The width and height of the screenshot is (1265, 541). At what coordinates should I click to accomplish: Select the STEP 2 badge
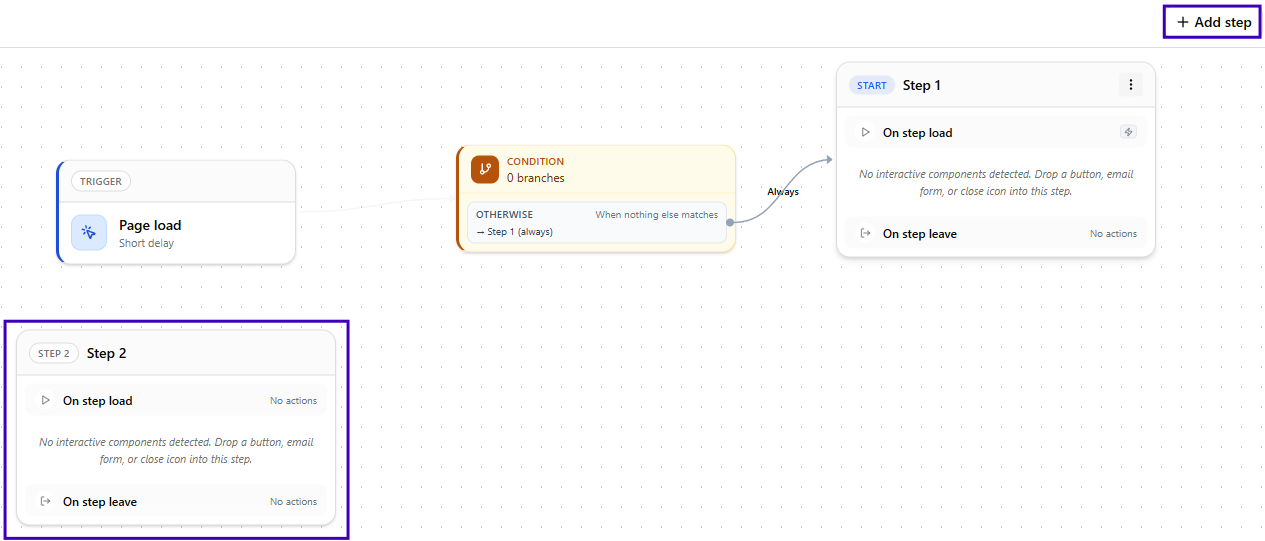(54, 353)
